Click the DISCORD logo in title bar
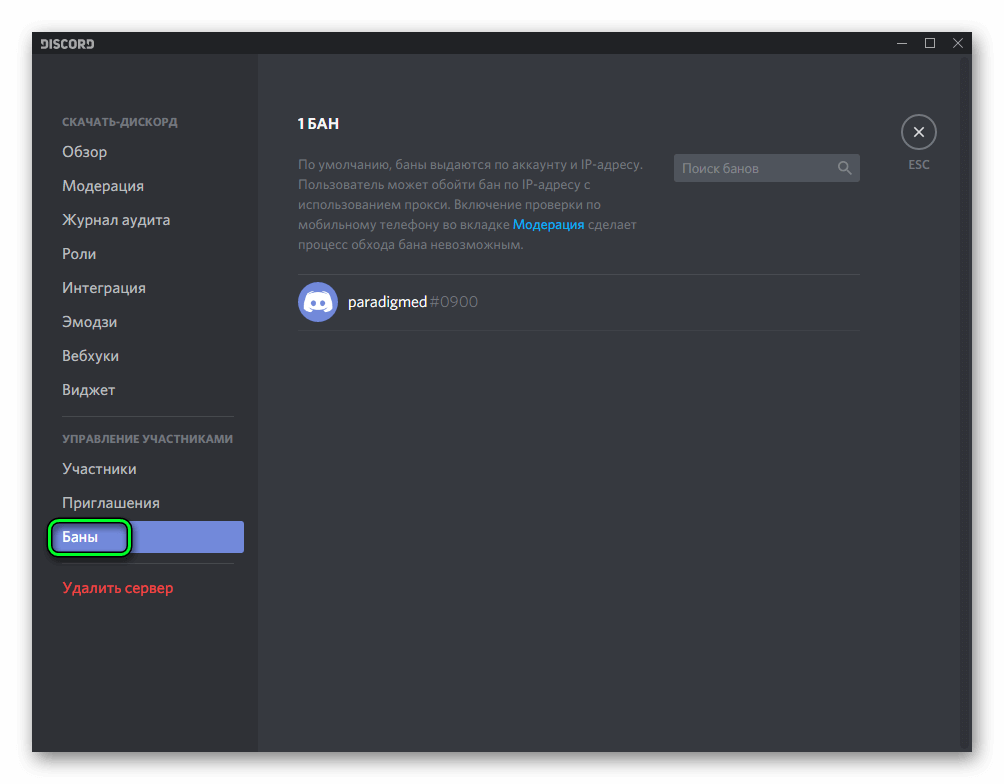This screenshot has width=1004, height=784. tap(67, 44)
